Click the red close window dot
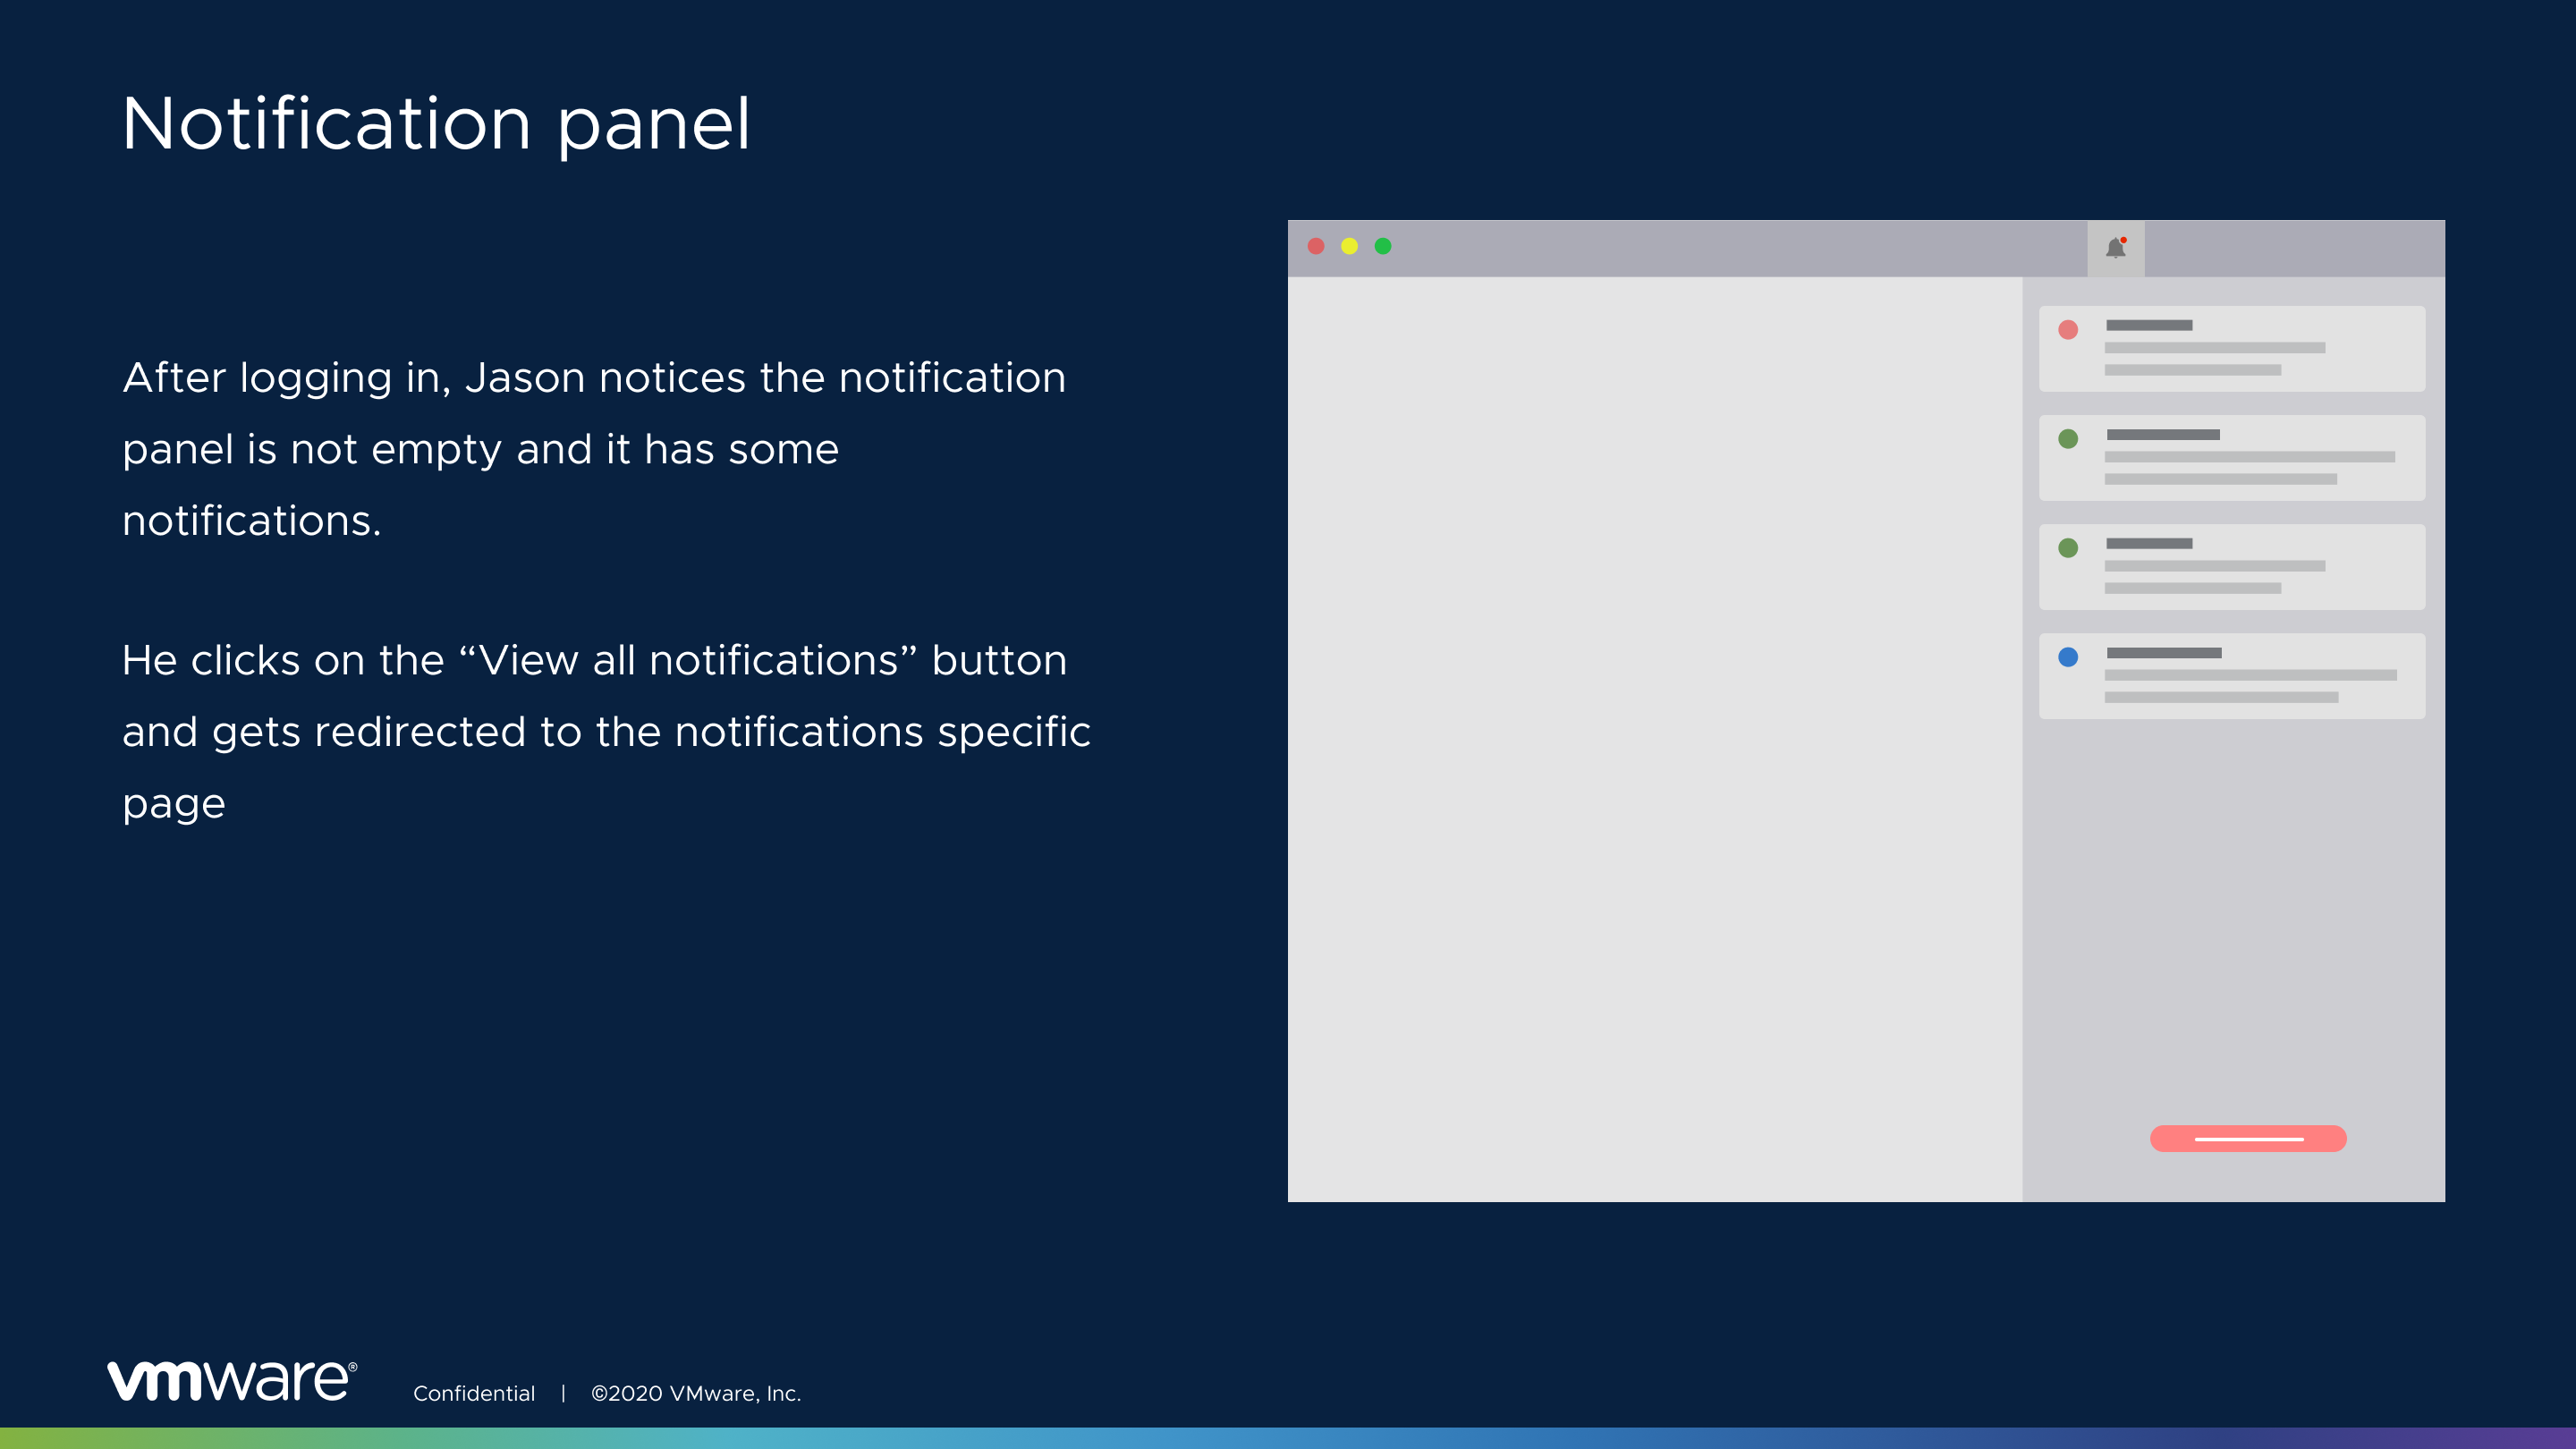The height and width of the screenshot is (1449, 2576). point(1316,246)
